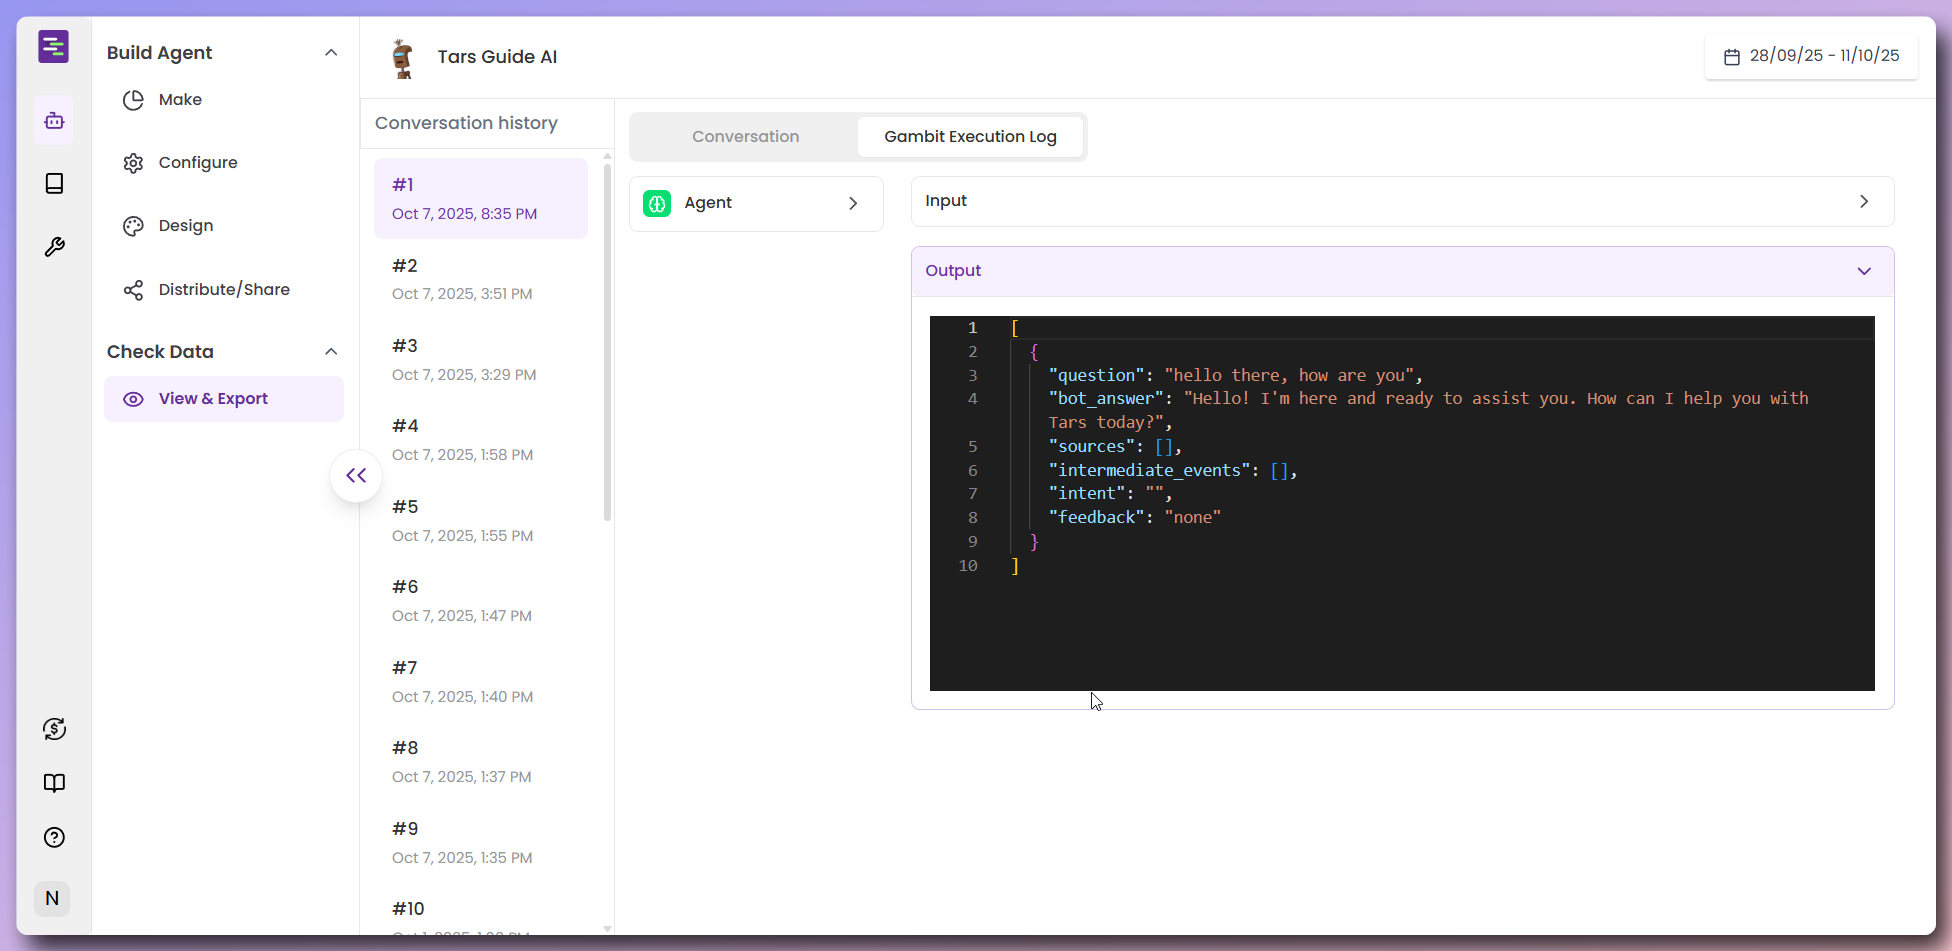This screenshot has width=1952, height=951.
Task: Collapse the Output panel chevron
Action: 1864,271
